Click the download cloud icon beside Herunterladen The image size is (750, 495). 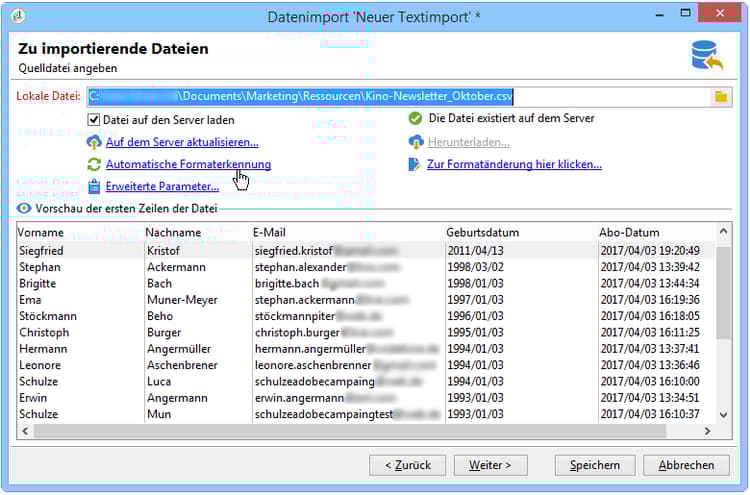coord(416,142)
